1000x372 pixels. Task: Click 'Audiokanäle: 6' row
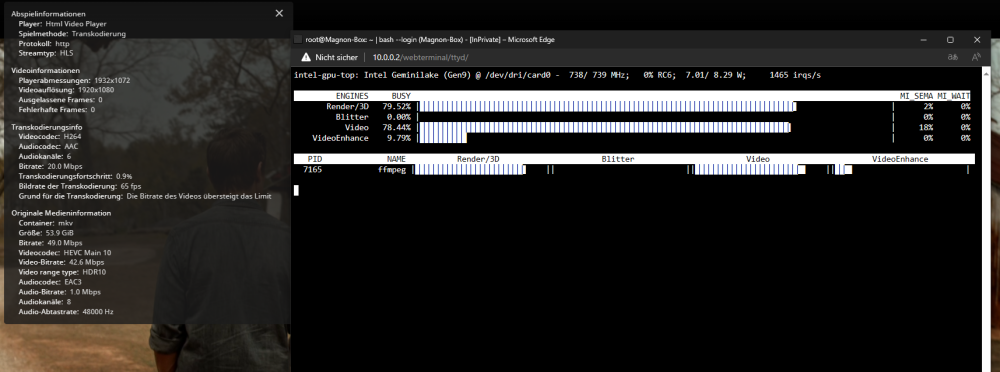coord(45,156)
